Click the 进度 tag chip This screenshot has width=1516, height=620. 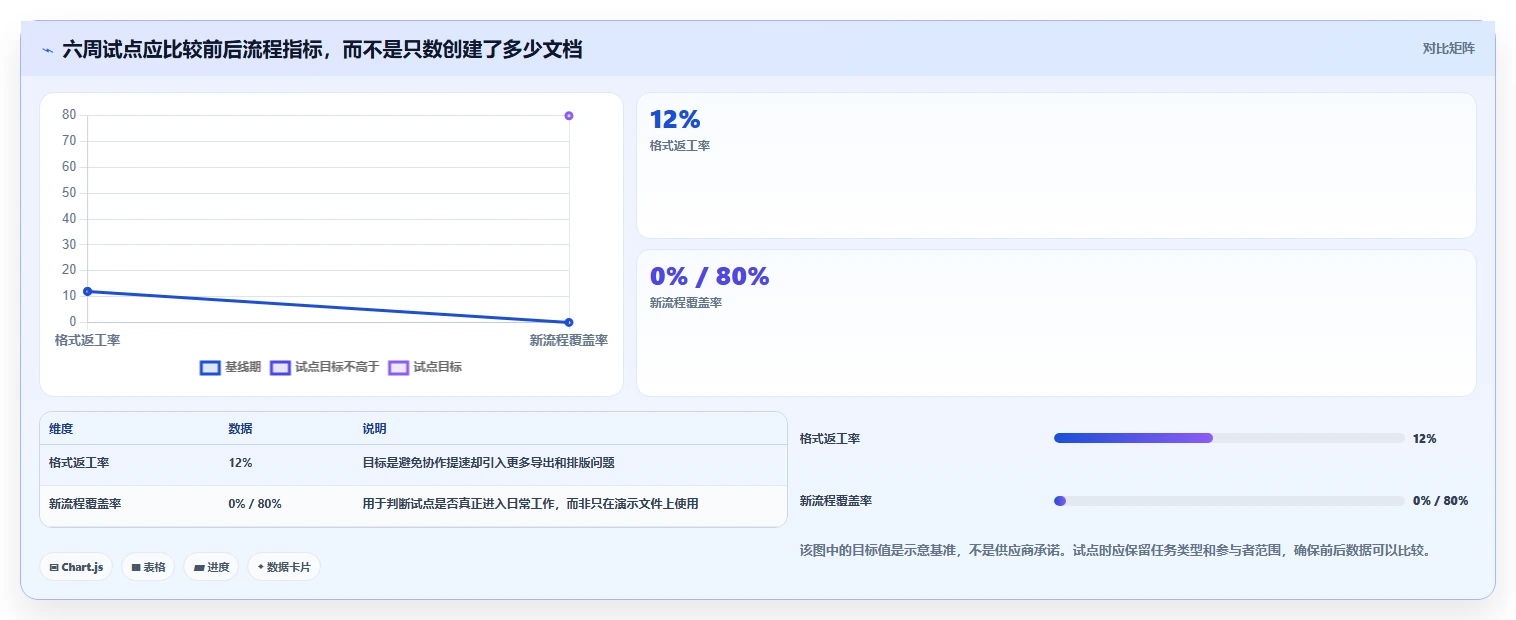click(x=211, y=567)
